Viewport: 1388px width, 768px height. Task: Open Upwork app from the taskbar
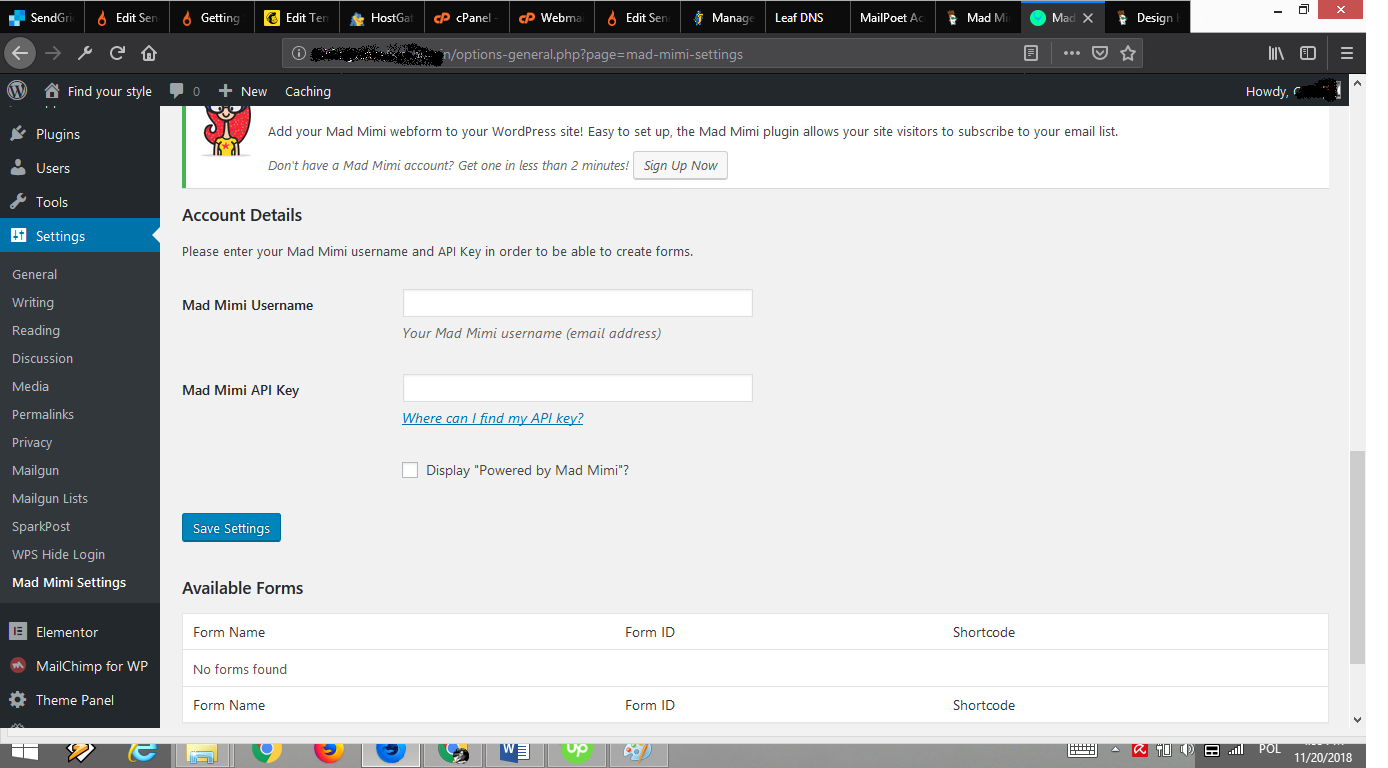[576, 752]
